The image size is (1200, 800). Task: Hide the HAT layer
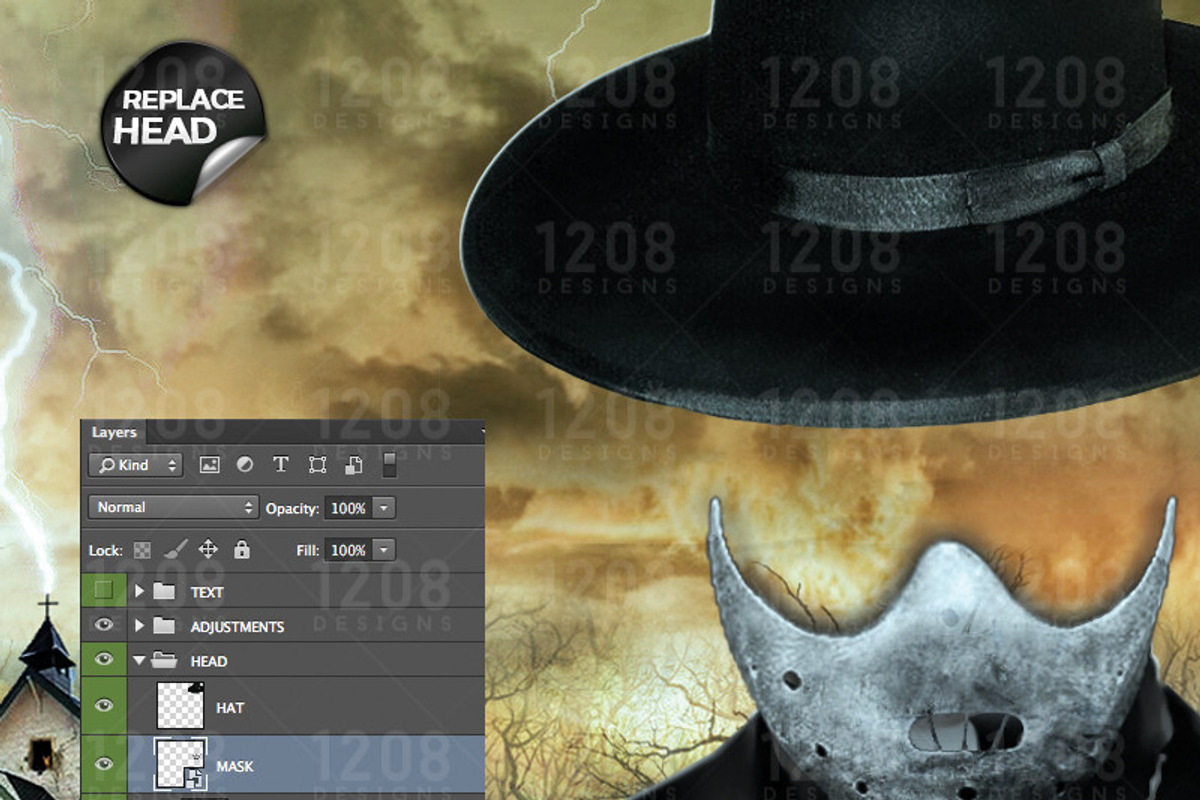click(x=103, y=707)
